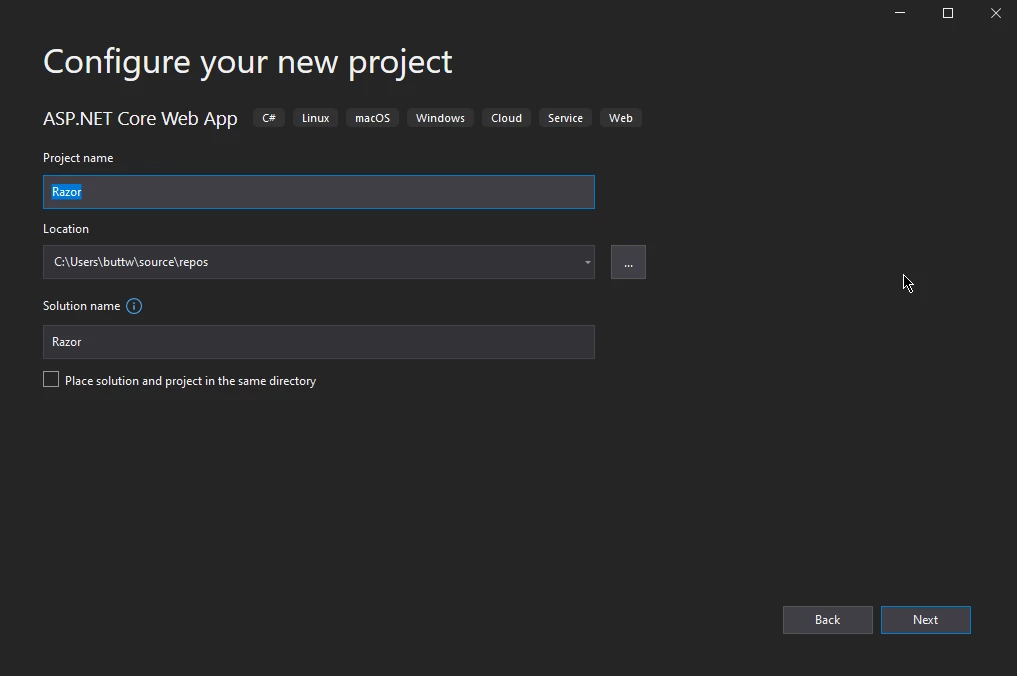
Task: Go back with the Back button
Action: pos(827,620)
